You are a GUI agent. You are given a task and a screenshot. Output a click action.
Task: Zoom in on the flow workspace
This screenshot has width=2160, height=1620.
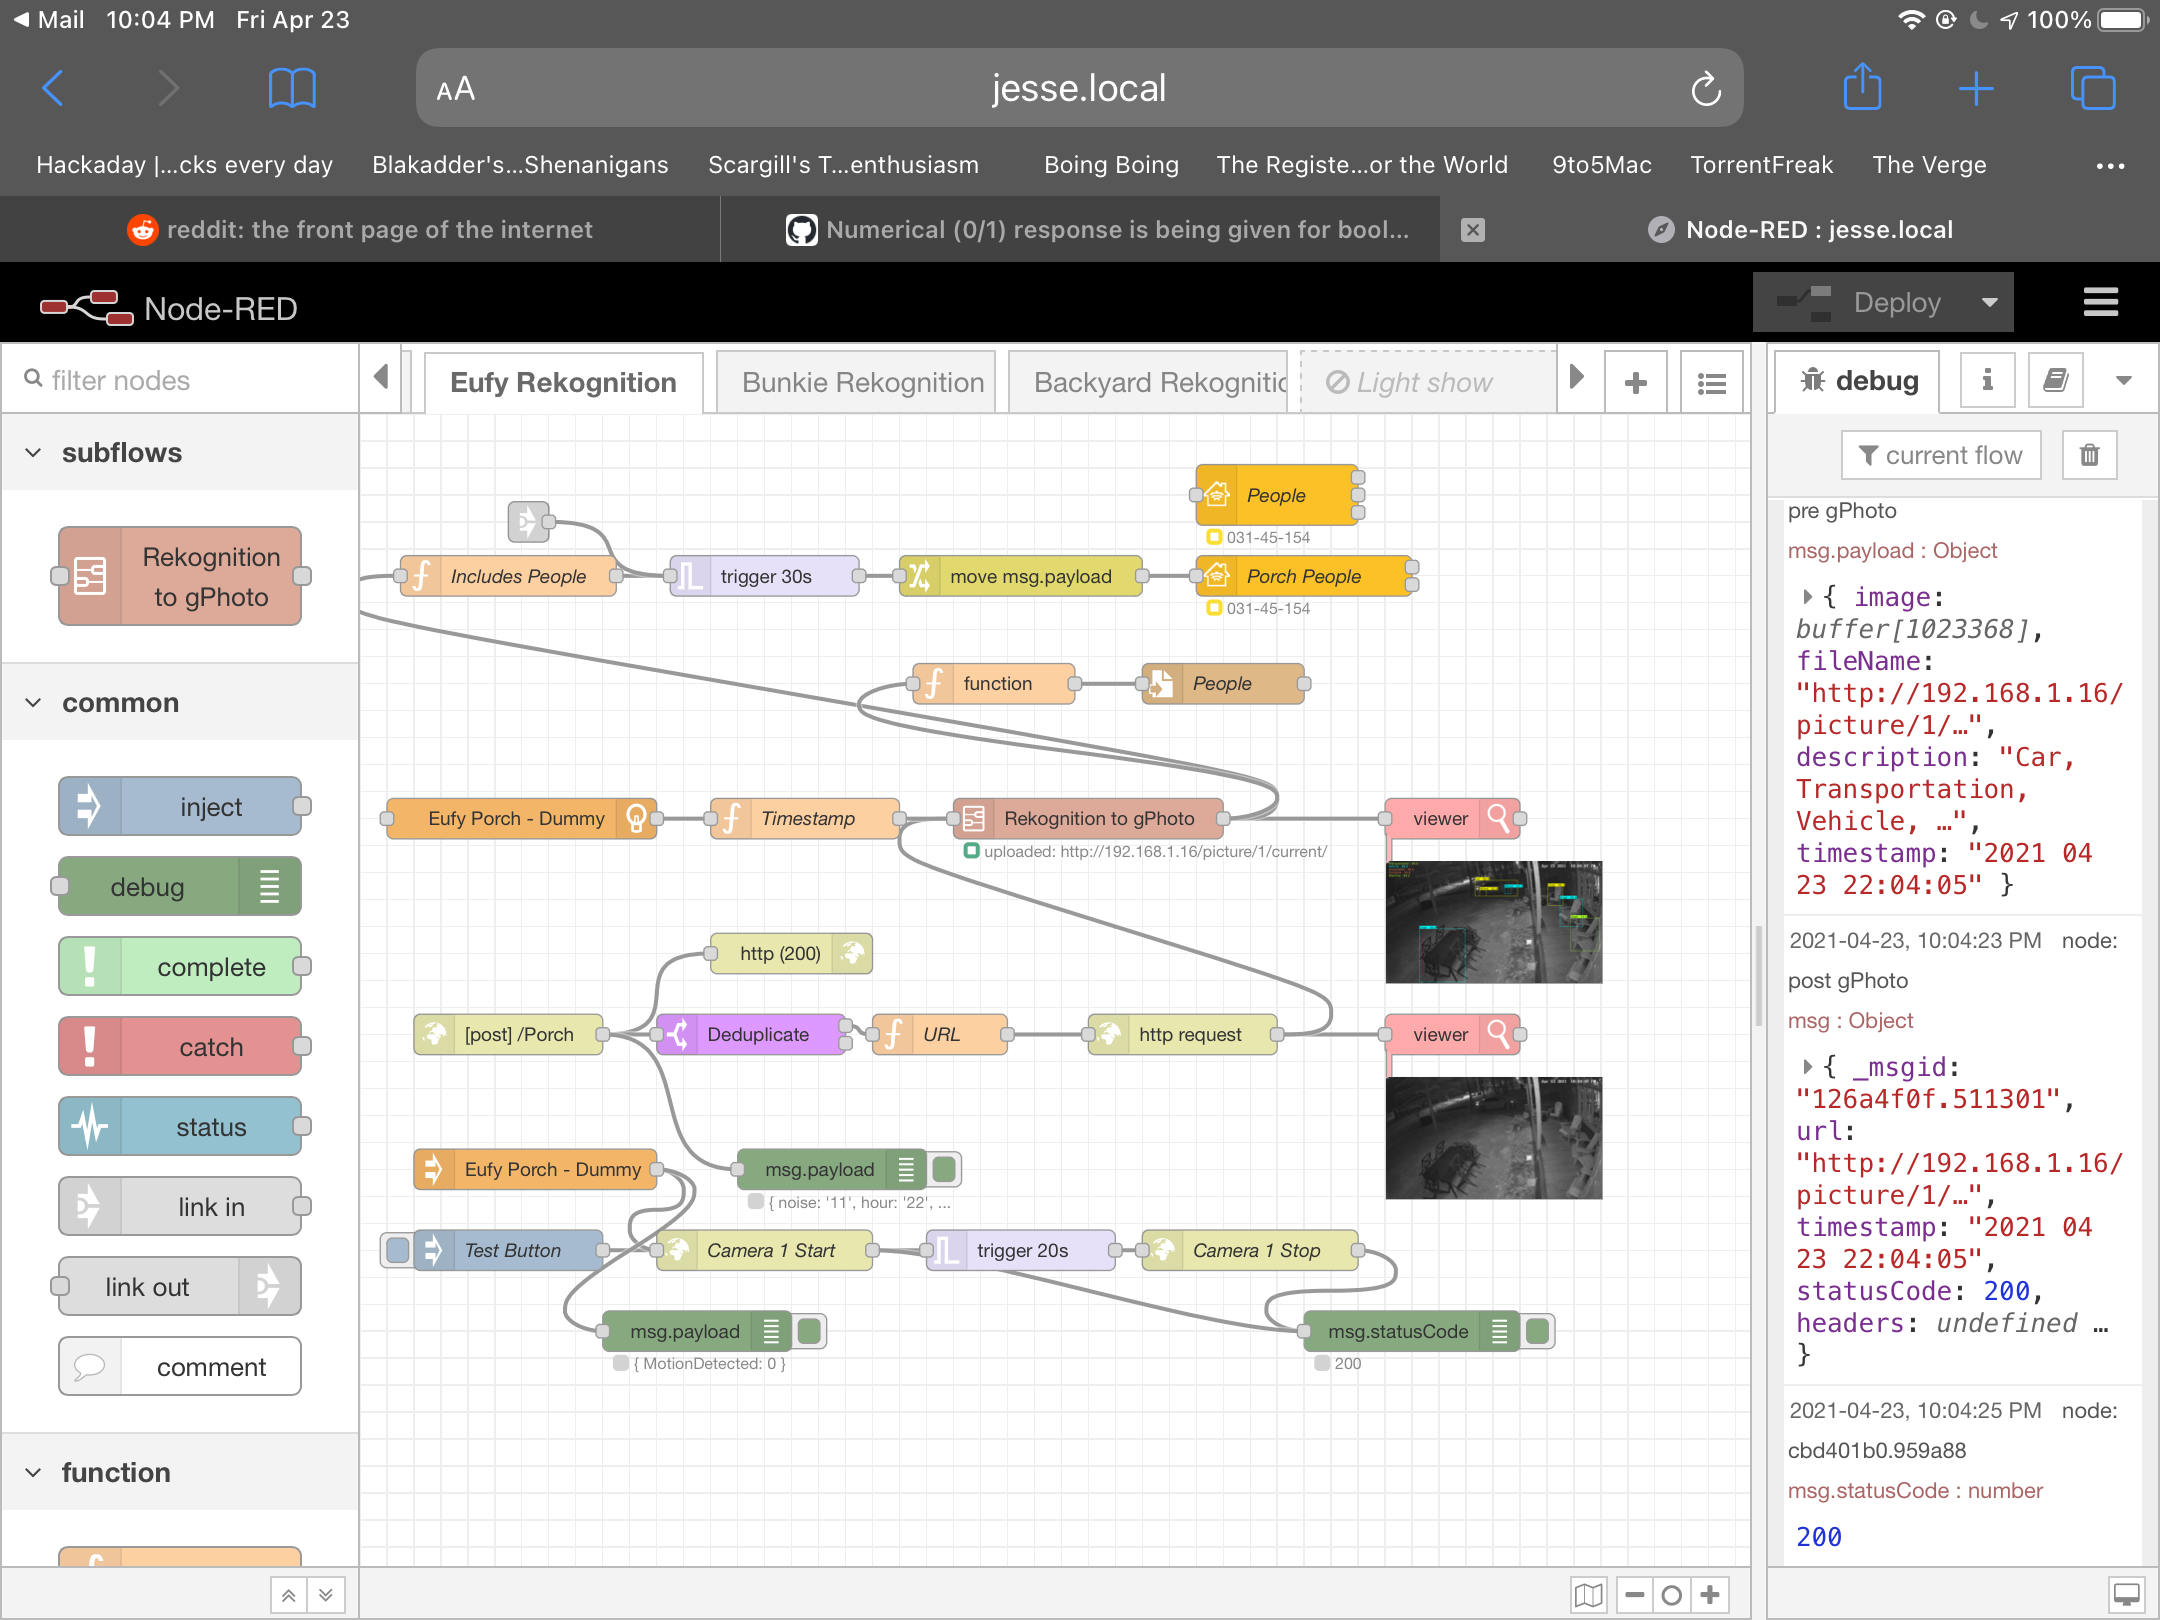[1712, 1595]
